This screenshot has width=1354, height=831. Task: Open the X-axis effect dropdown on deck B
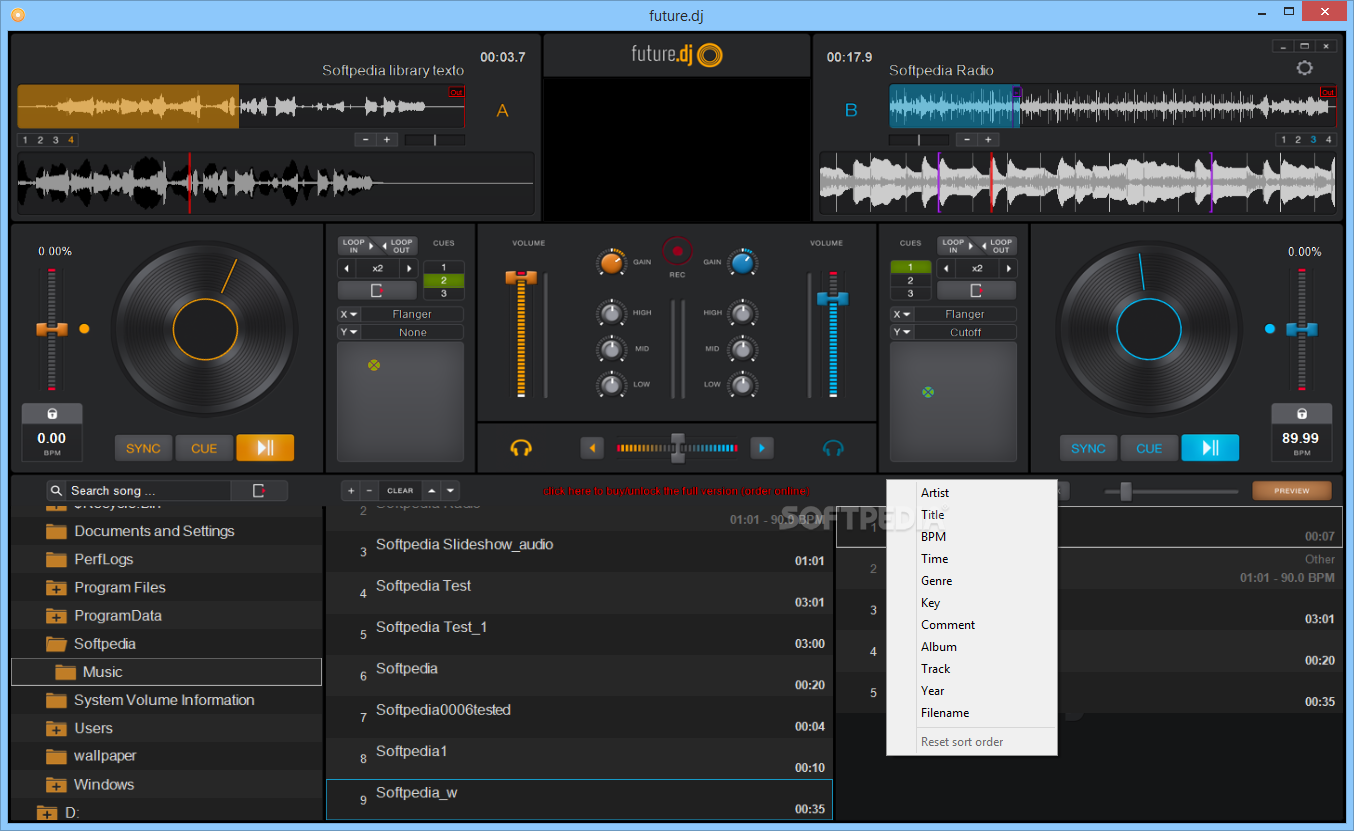902,314
